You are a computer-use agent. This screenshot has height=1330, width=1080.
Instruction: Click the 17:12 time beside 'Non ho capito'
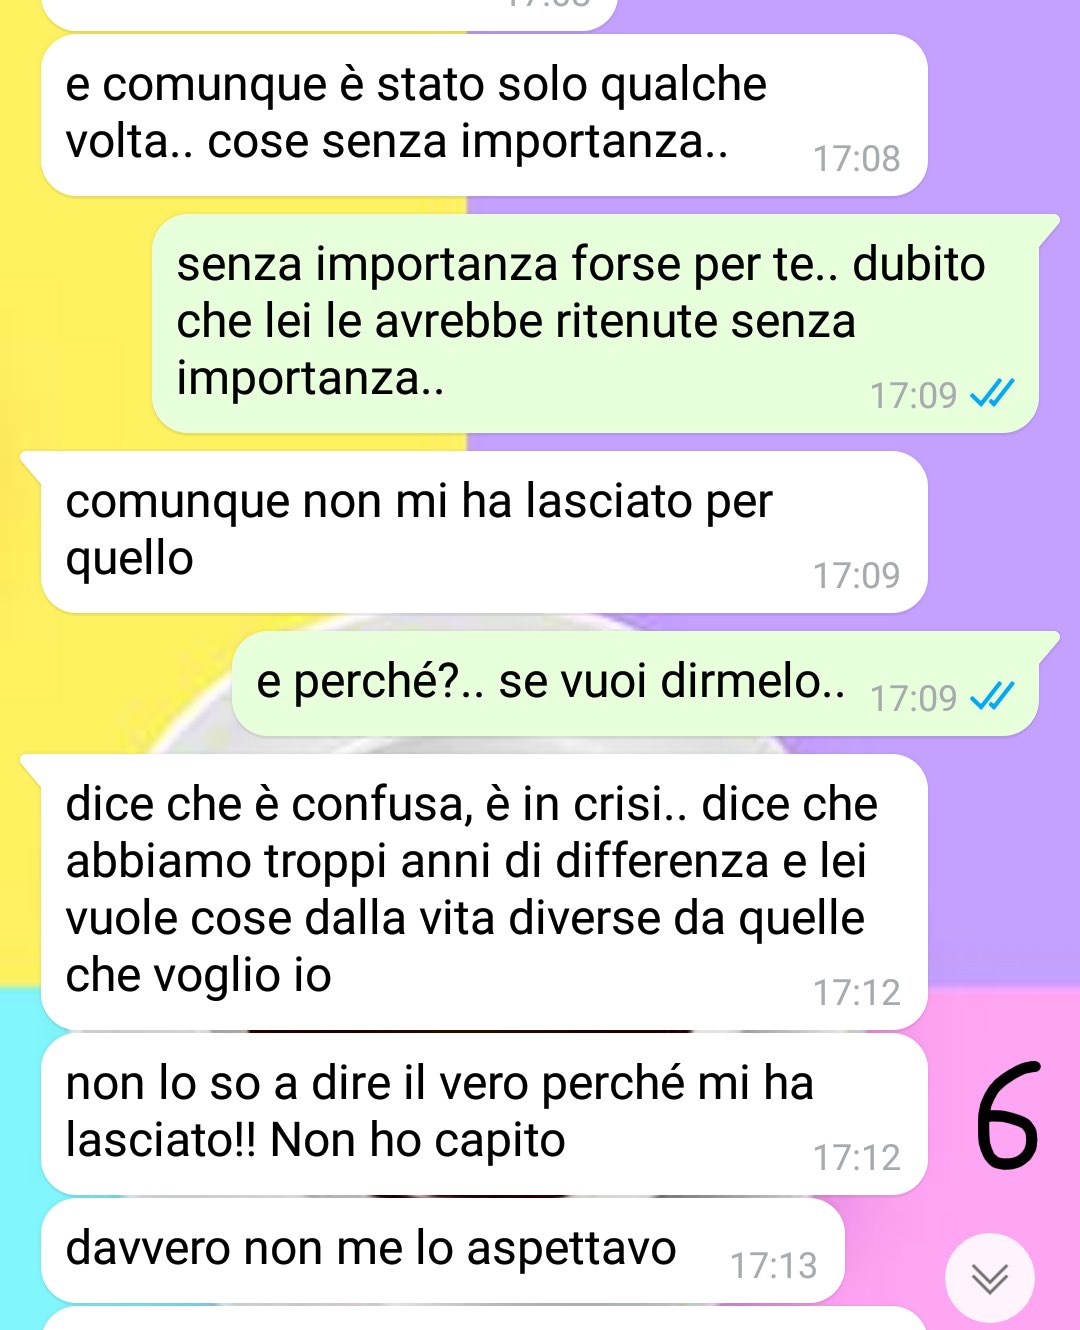click(x=856, y=1157)
